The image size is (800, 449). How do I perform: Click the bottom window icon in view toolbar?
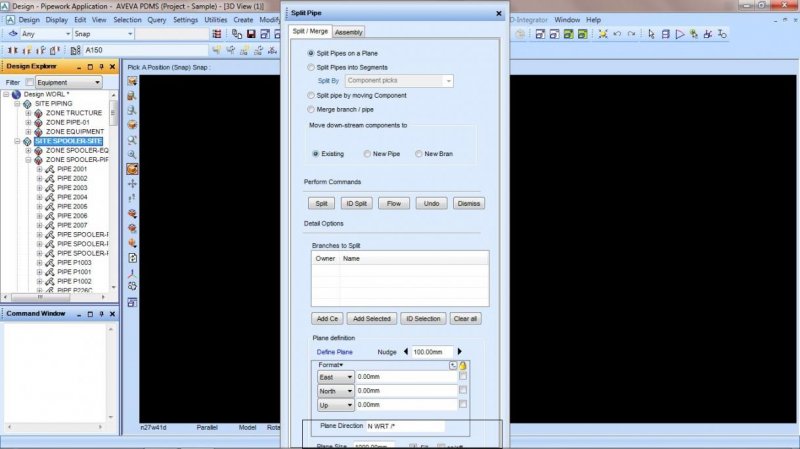pos(132,303)
